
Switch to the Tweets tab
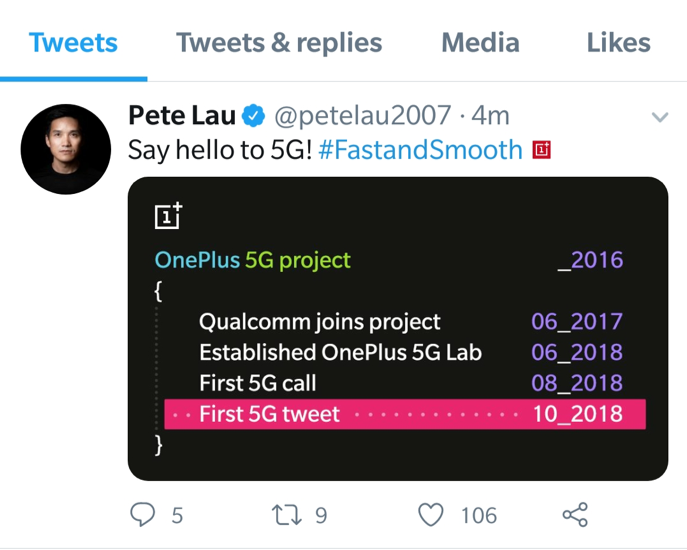click(73, 43)
